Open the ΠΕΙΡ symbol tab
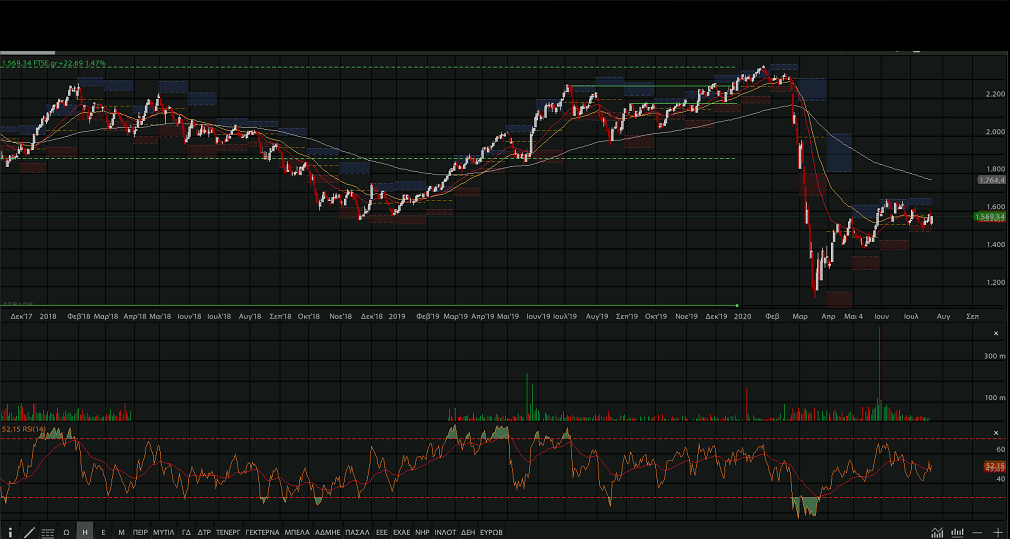 [140, 532]
